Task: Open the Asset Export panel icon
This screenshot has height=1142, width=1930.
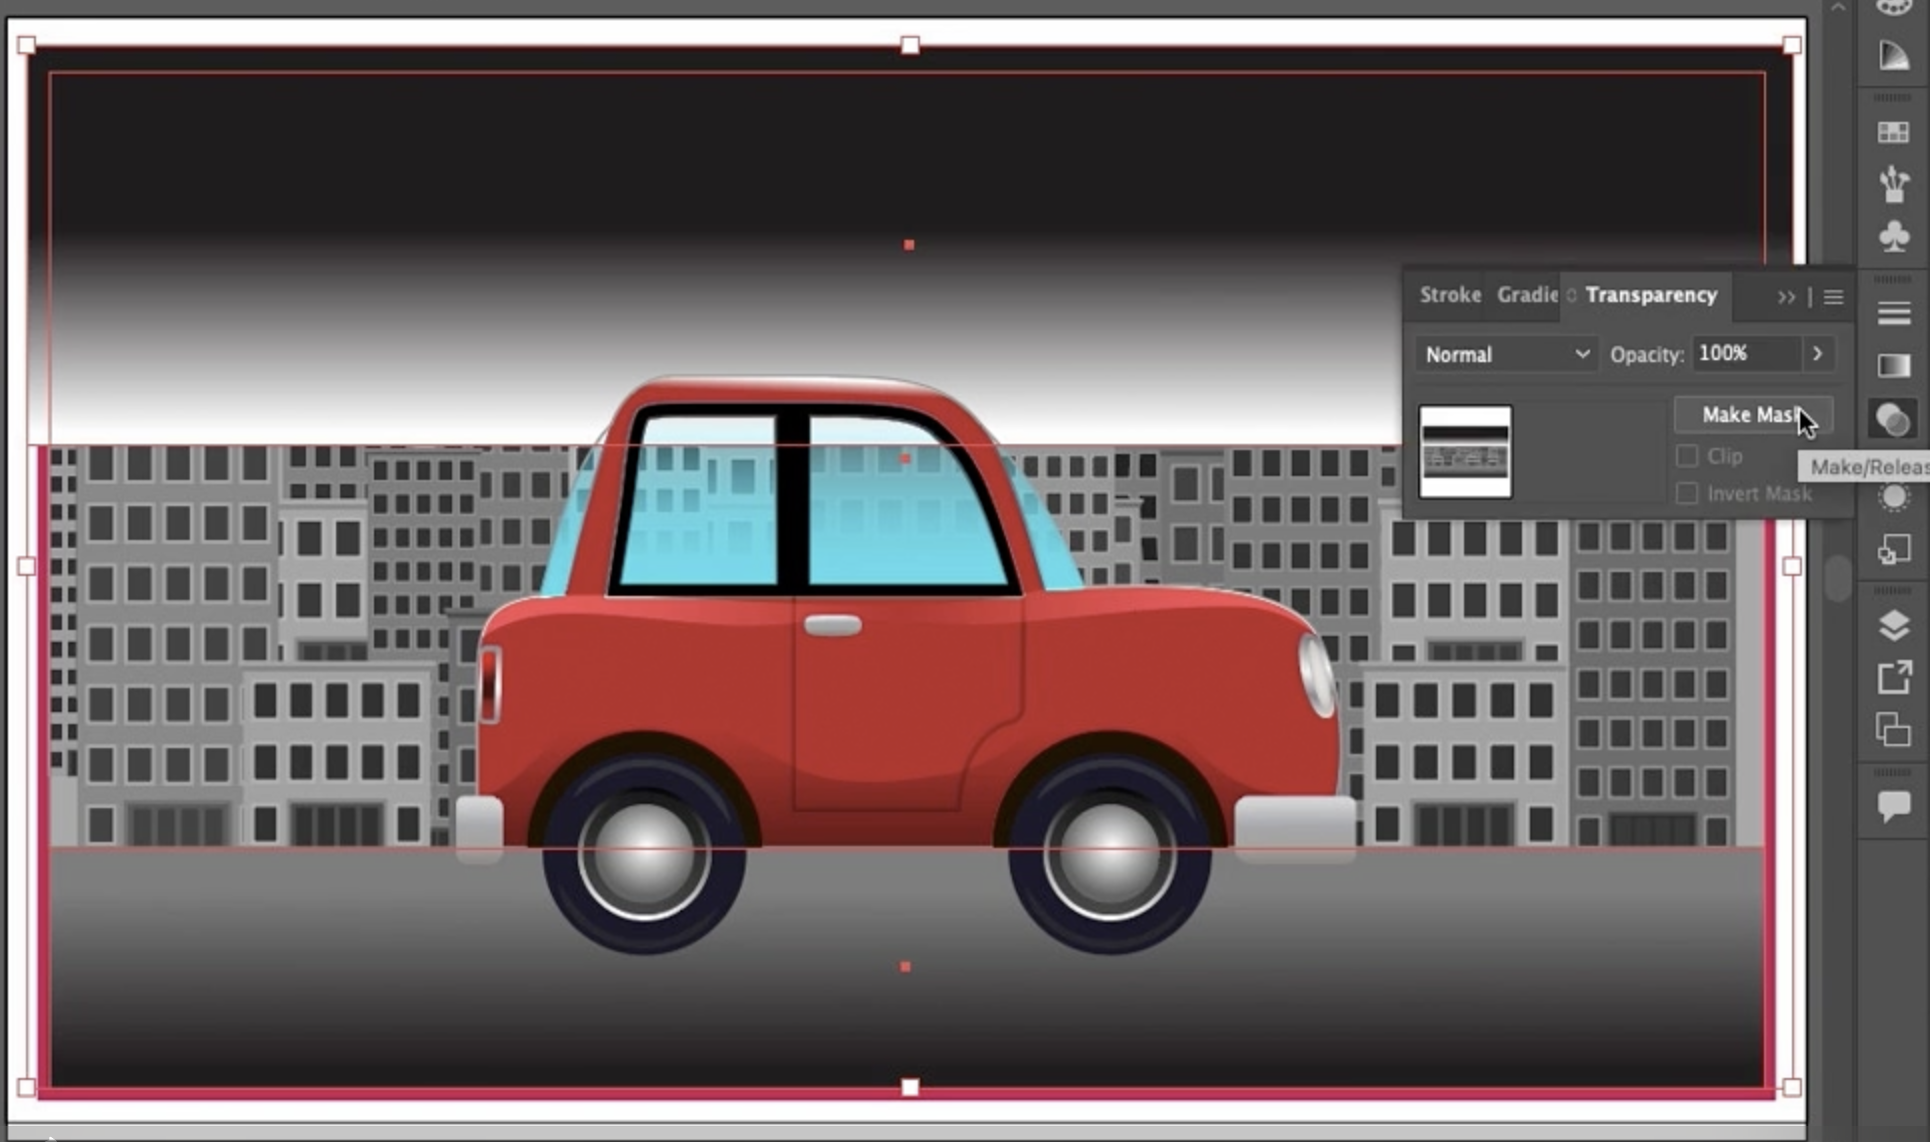Action: (x=1893, y=678)
